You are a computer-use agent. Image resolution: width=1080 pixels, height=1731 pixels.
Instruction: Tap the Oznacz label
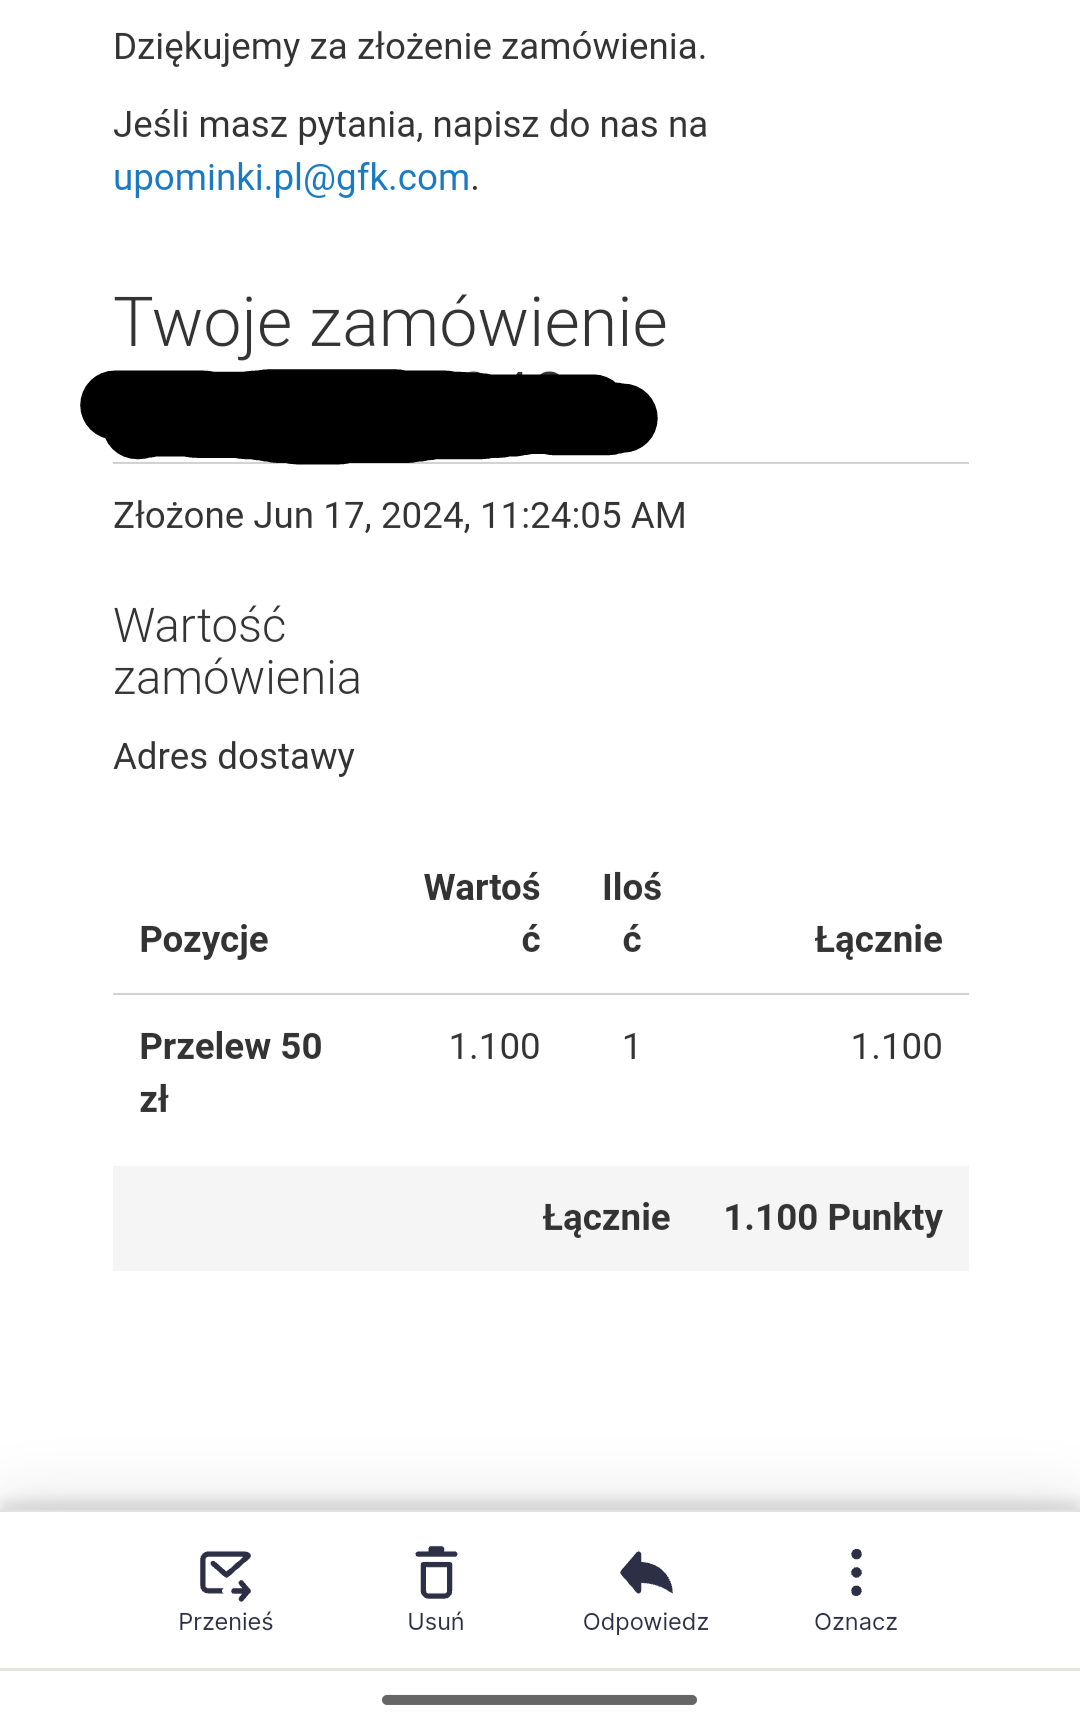click(856, 1622)
